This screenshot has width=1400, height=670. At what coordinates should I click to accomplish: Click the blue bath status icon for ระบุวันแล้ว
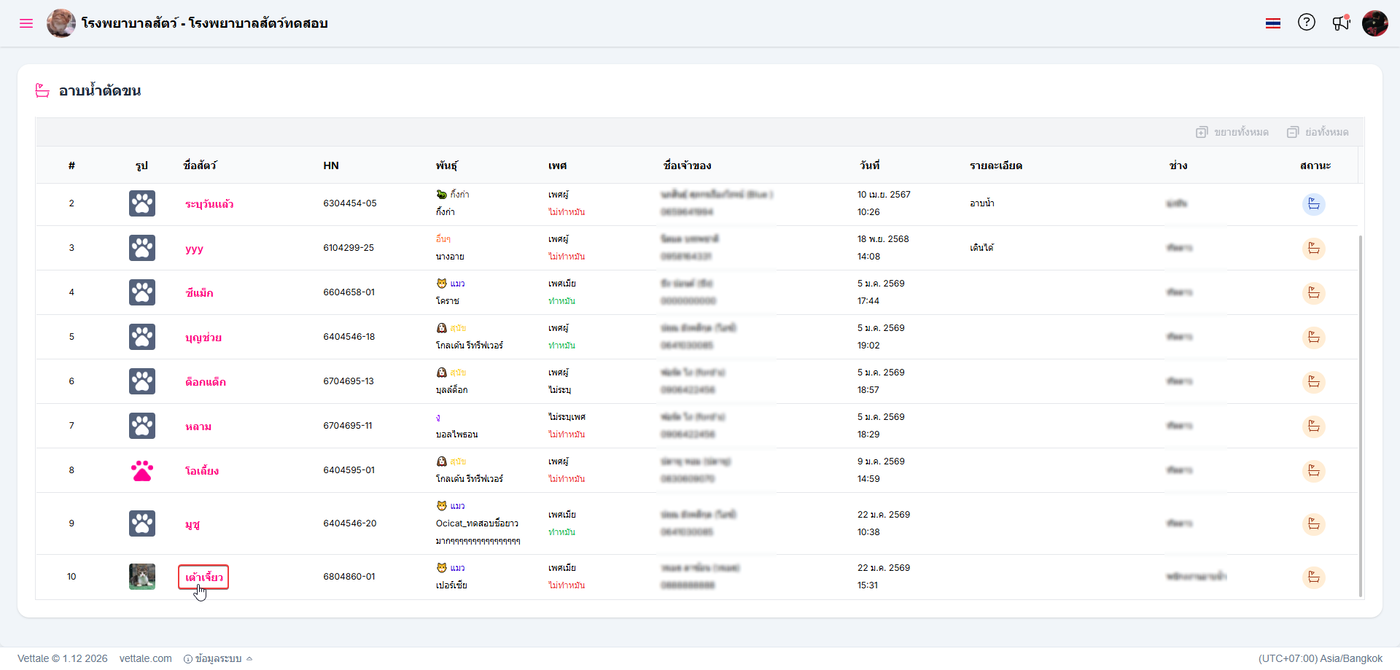[x=1313, y=204]
